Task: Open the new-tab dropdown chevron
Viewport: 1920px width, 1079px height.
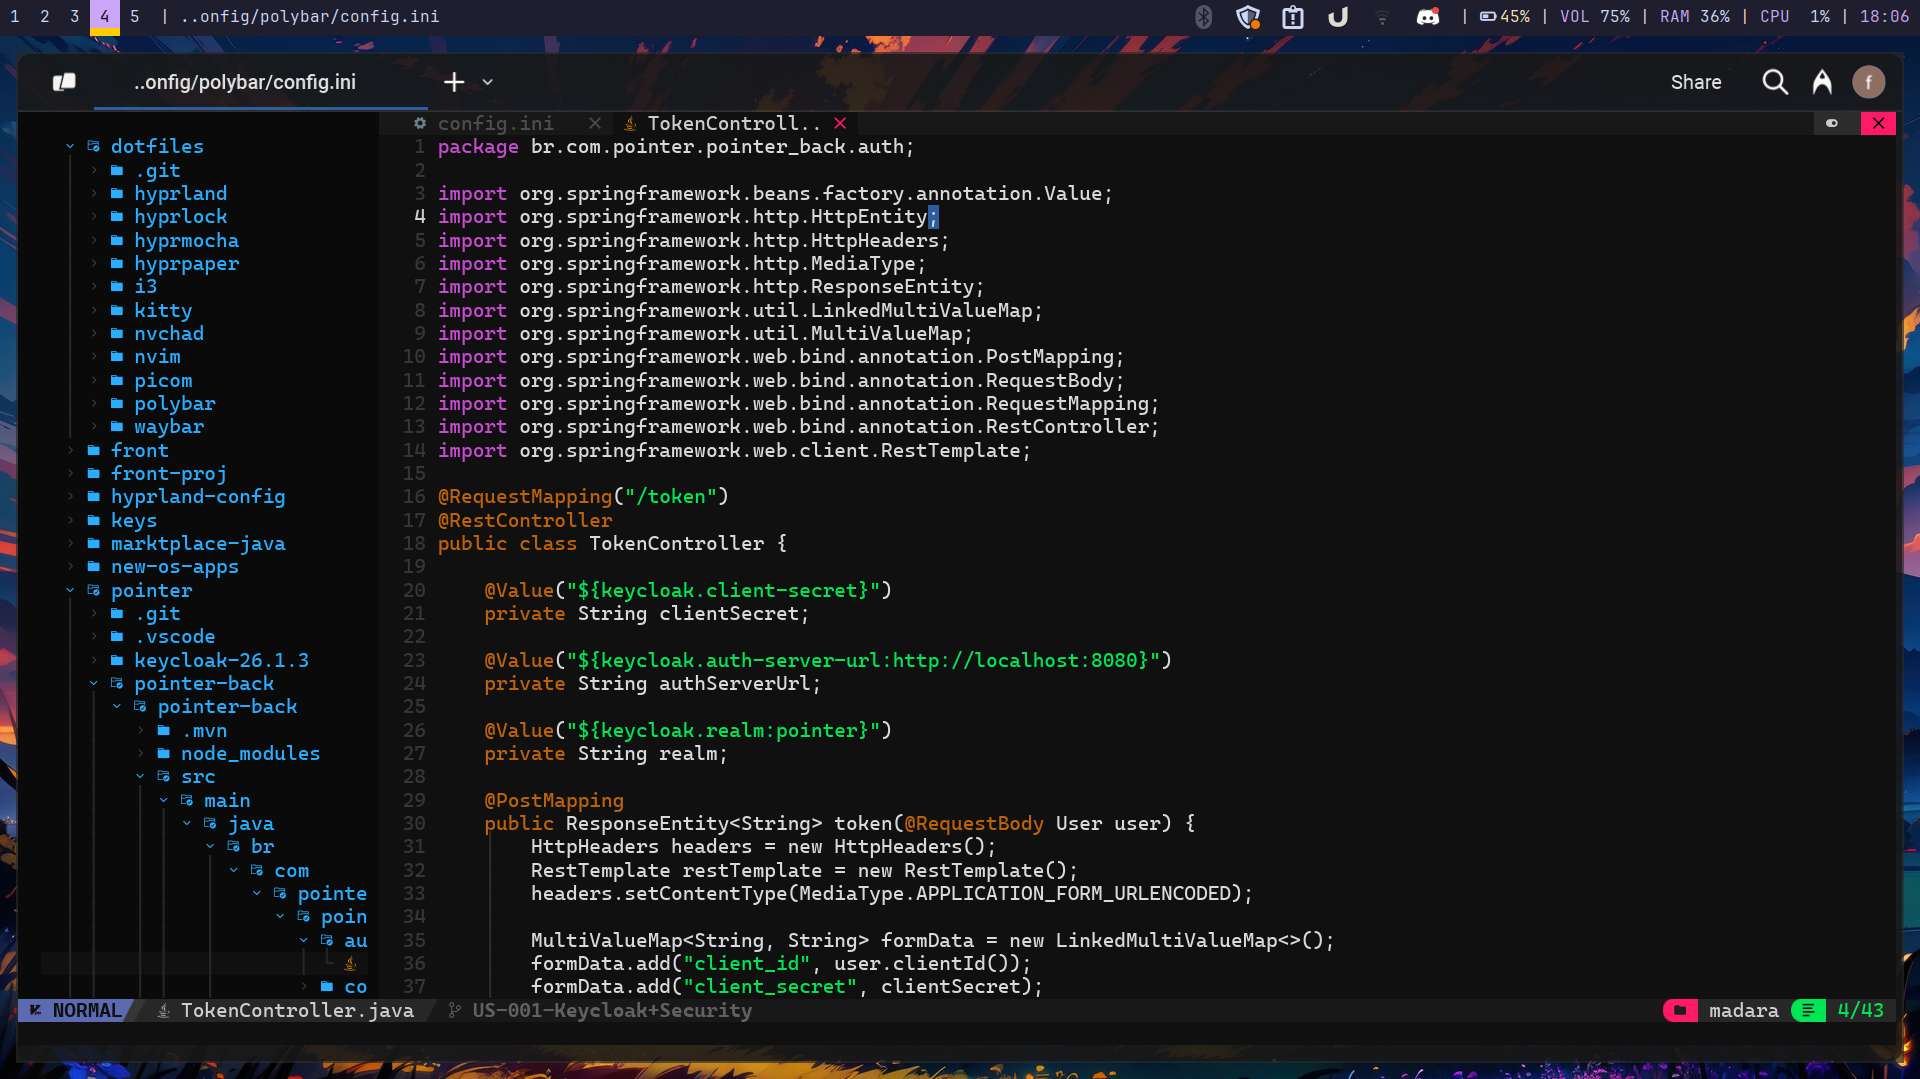Action: pyautogui.click(x=488, y=82)
